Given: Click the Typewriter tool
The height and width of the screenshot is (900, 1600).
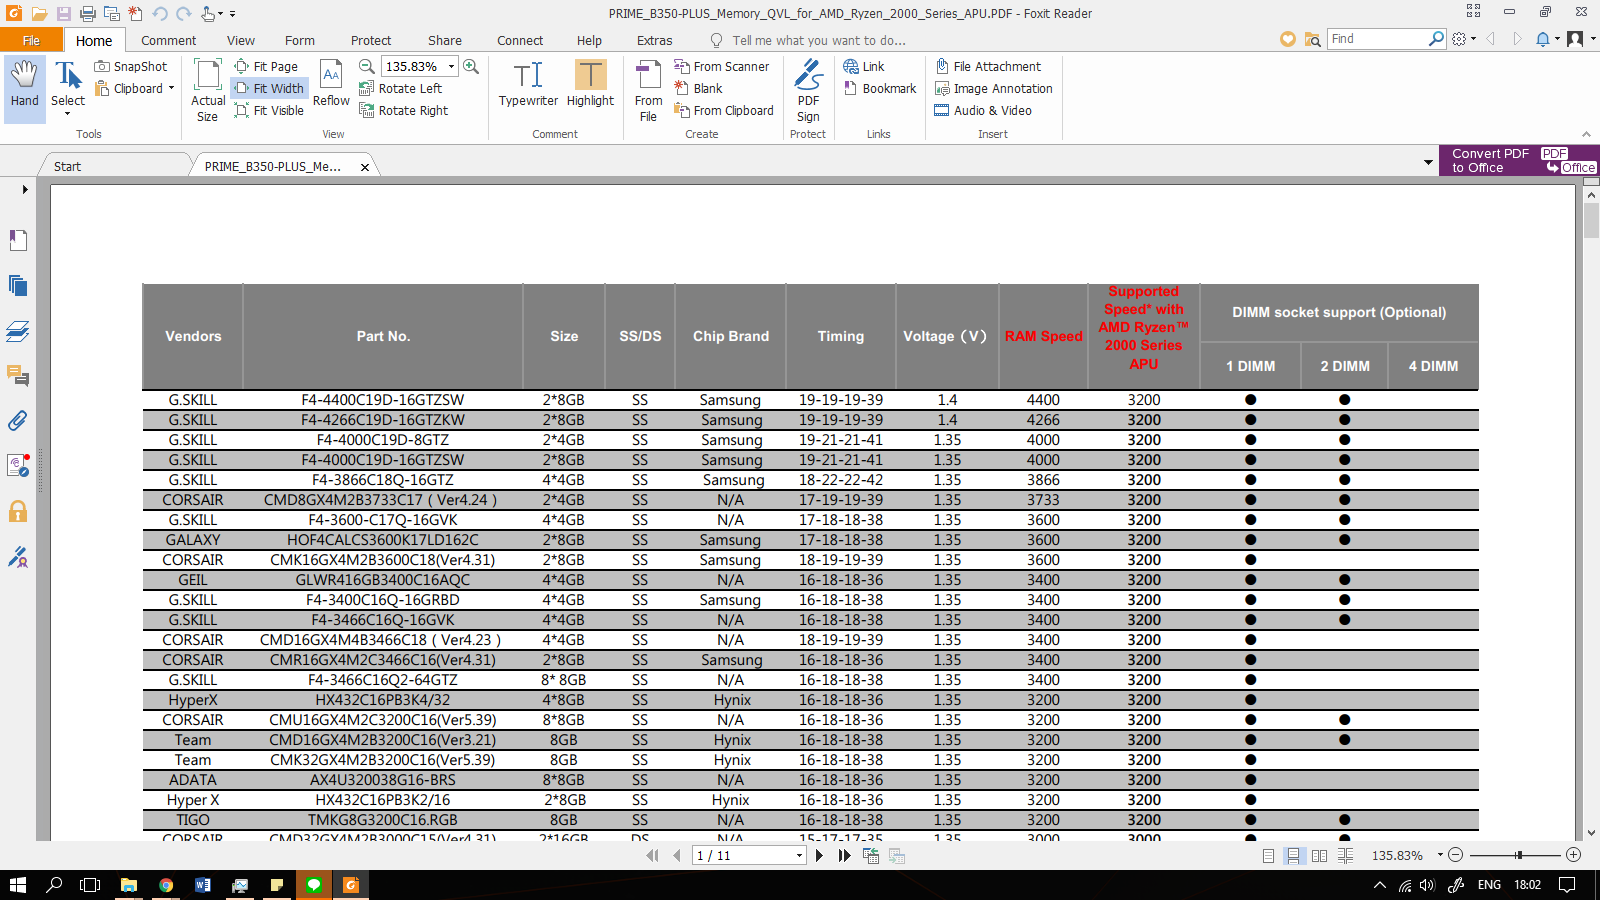Looking at the screenshot, I should pyautogui.click(x=528, y=84).
